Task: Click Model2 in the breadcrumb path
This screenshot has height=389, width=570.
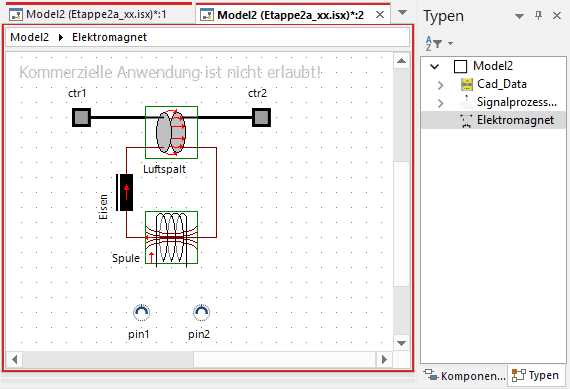Action: 29,37
